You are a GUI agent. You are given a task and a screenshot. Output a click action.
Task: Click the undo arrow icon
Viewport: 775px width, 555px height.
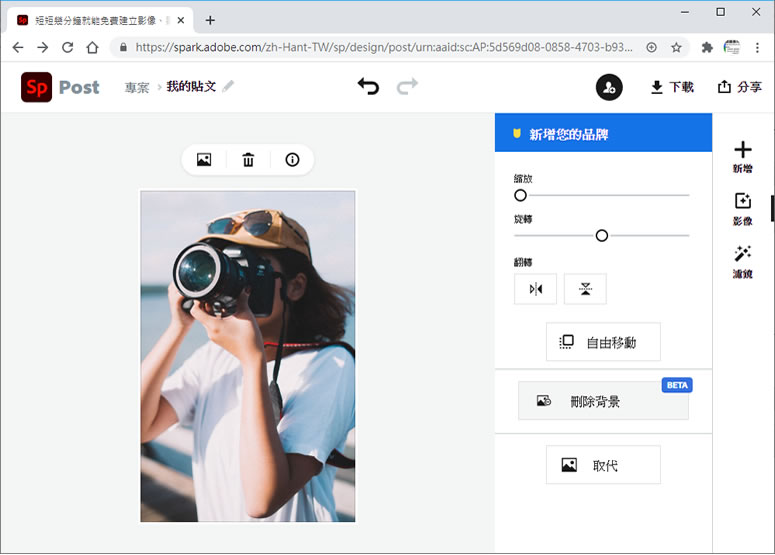[368, 87]
